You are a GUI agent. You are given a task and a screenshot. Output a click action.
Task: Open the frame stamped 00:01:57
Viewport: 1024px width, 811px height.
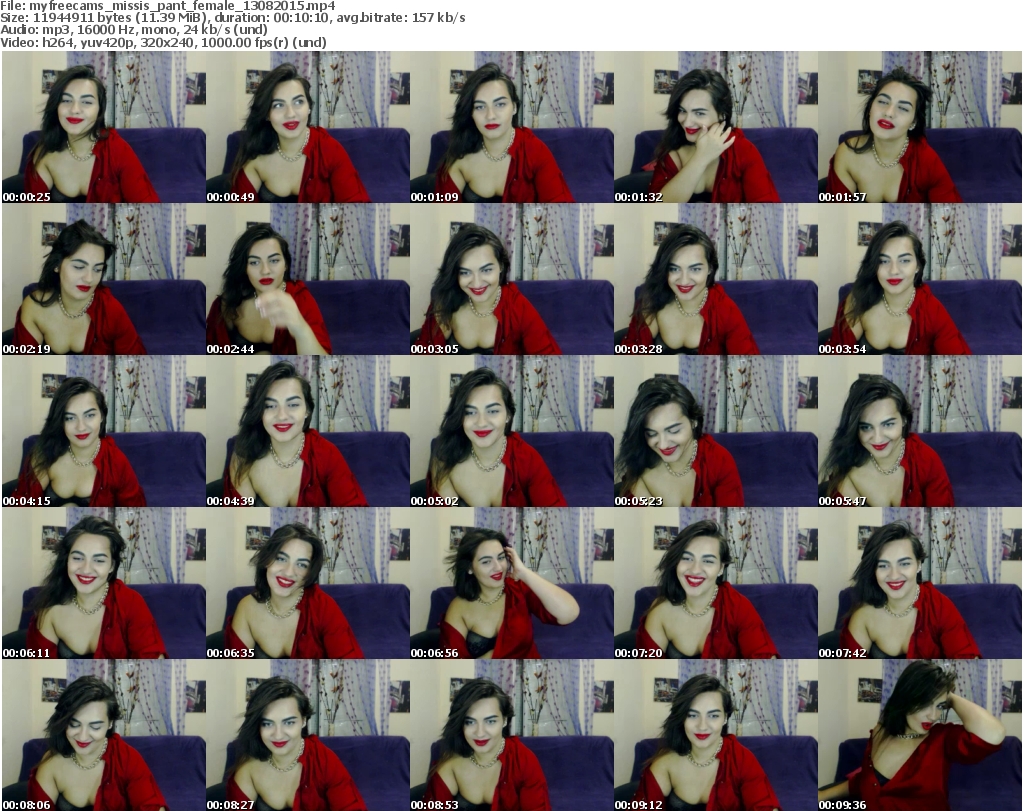(920, 127)
